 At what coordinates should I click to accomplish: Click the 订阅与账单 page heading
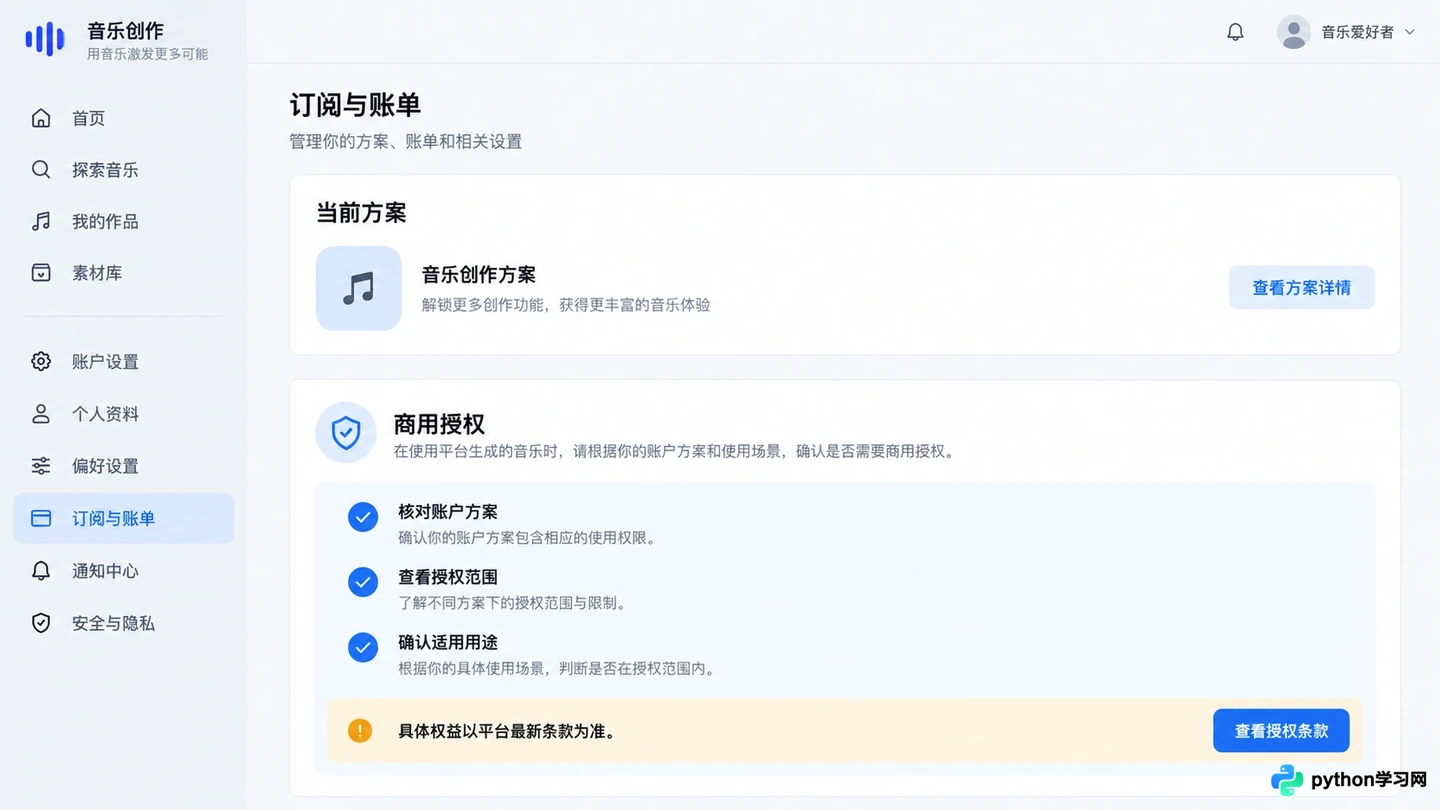pos(355,105)
